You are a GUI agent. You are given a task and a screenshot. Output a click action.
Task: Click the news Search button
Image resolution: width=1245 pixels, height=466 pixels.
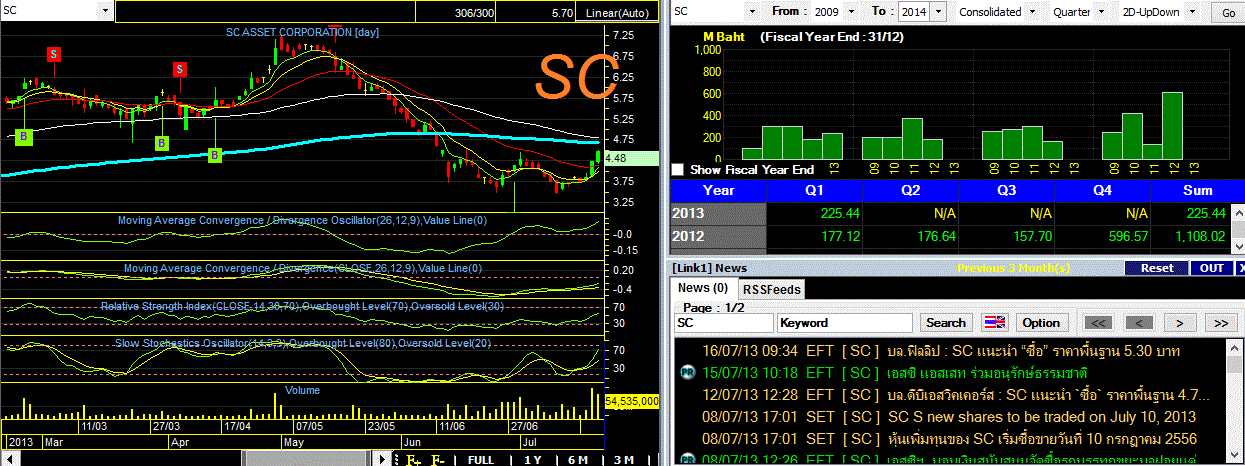945,323
